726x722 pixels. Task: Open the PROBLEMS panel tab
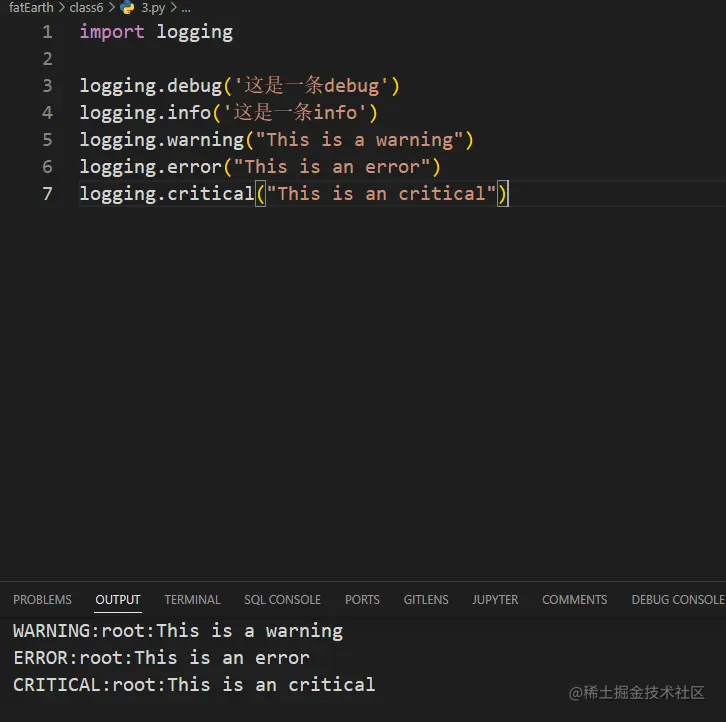42,599
